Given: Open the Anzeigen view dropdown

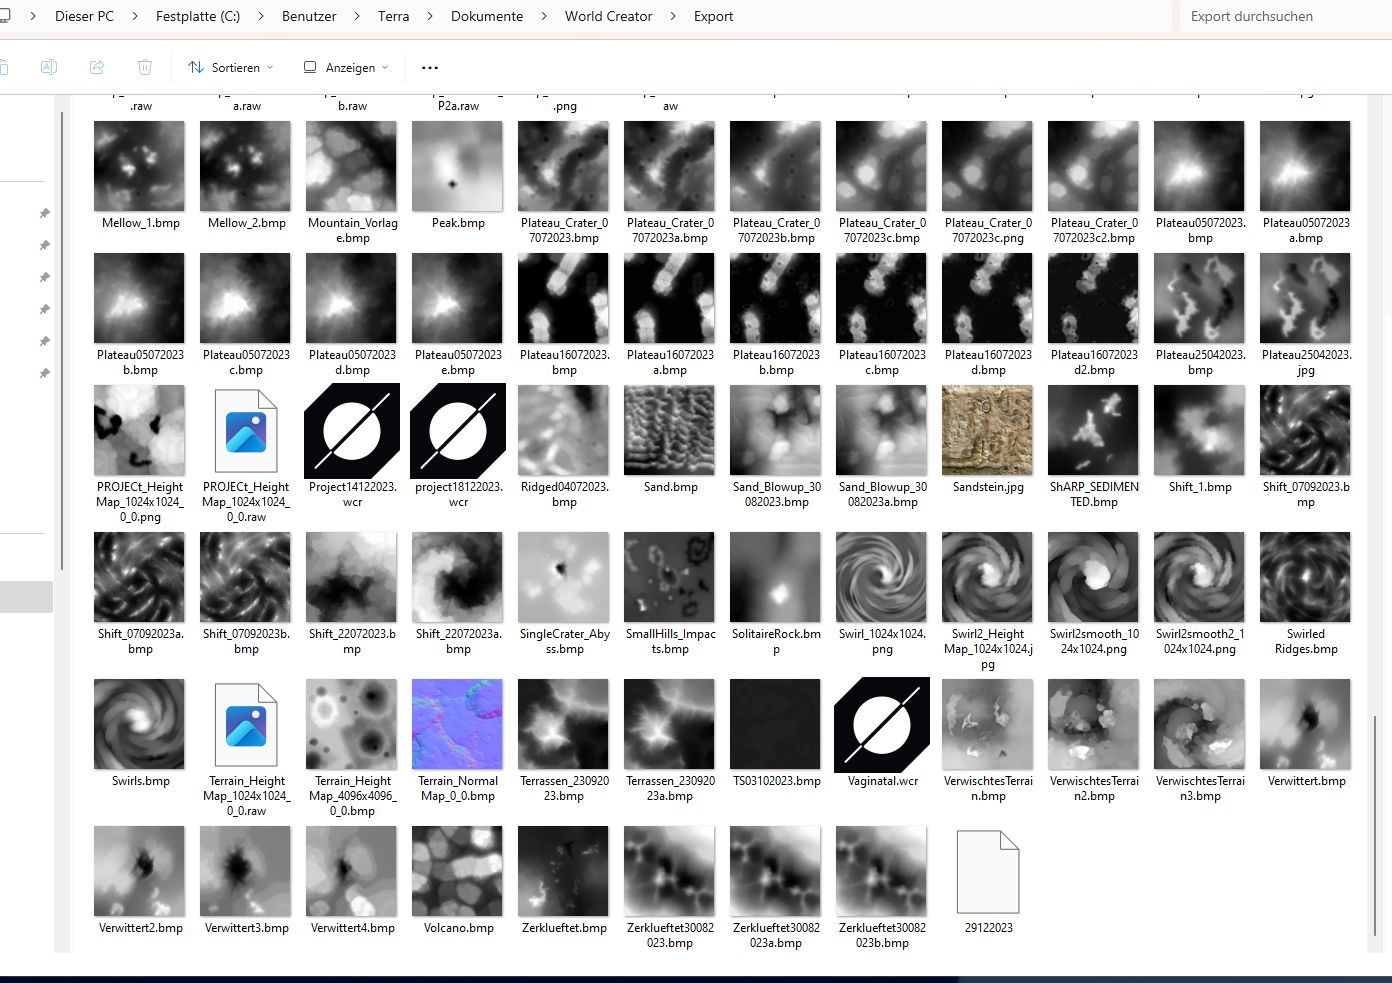Looking at the screenshot, I should click(x=346, y=67).
